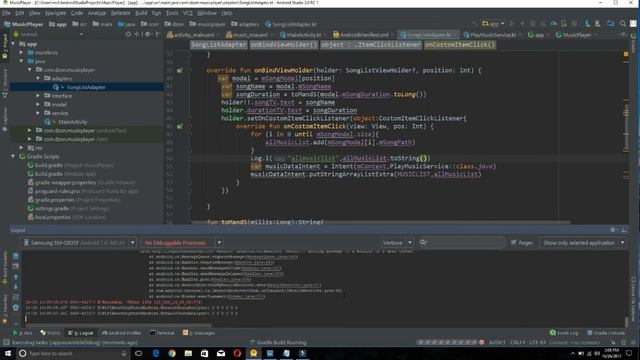Select the SongListAdapter structure breadcrumb
This screenshot has width=640, height=360.
click(219, 44)
